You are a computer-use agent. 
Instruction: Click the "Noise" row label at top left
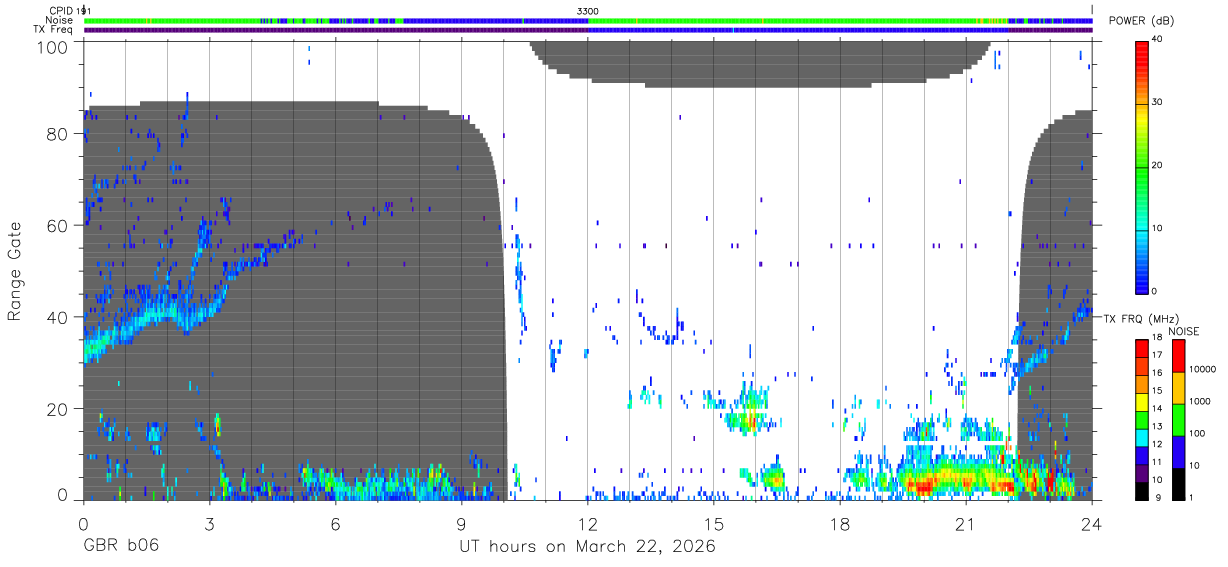[x=59, y=20]
